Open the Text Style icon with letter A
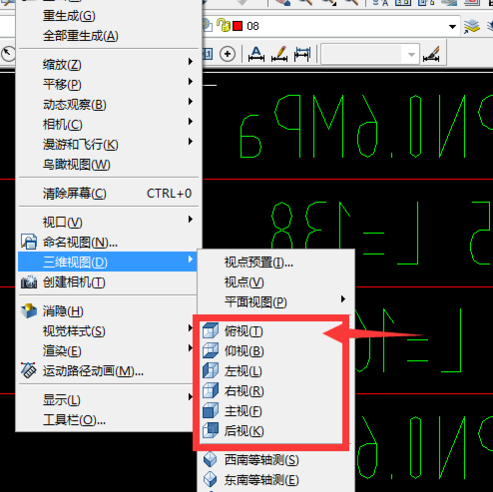 [256, 54]
